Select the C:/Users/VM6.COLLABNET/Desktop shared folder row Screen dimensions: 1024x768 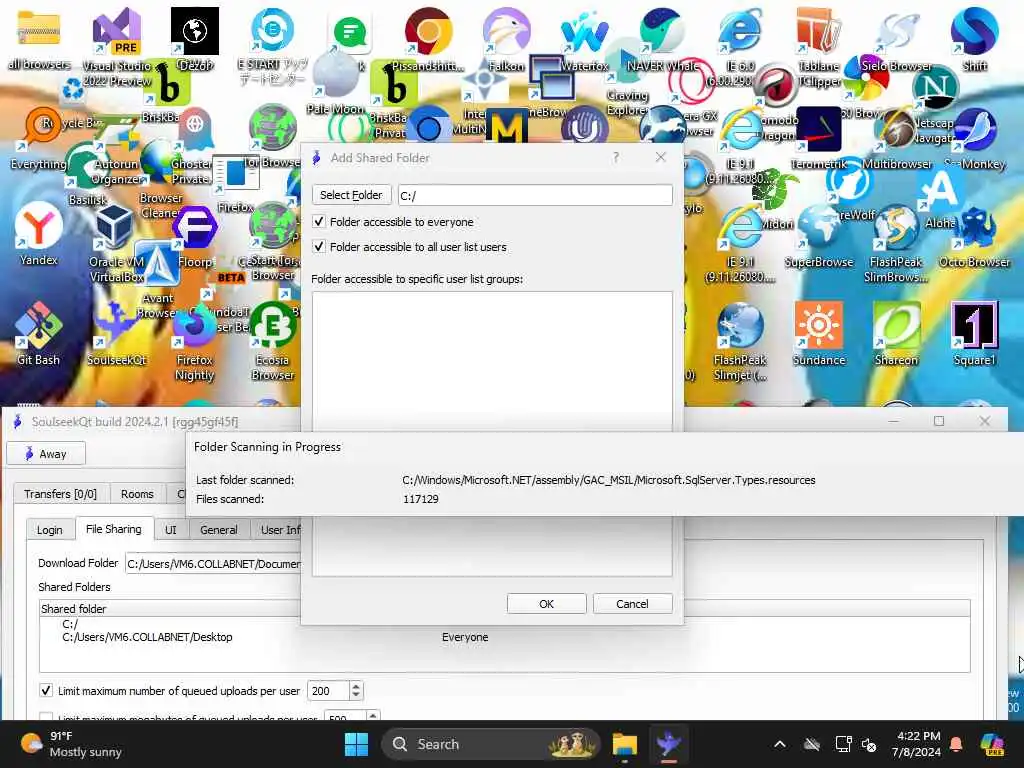point(504,637)
